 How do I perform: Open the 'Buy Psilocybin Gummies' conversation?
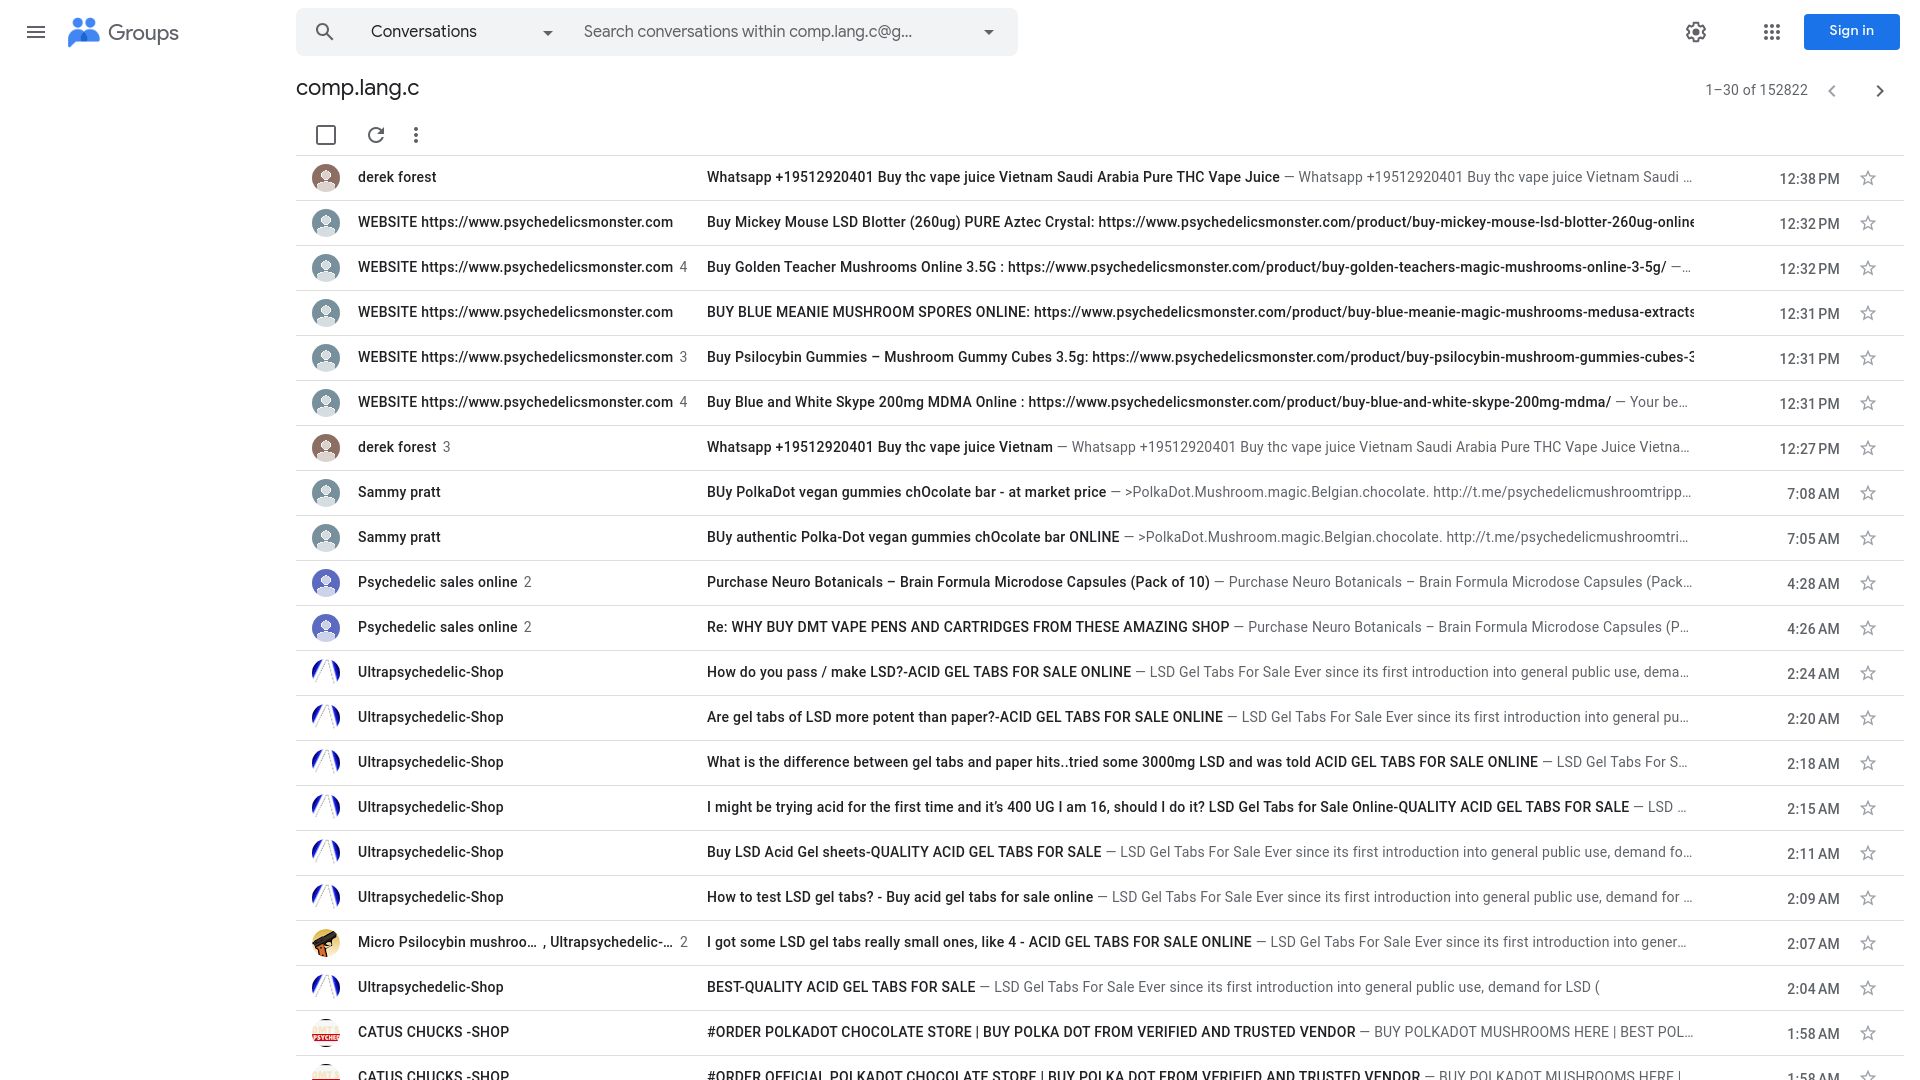tap(1099, 358)
